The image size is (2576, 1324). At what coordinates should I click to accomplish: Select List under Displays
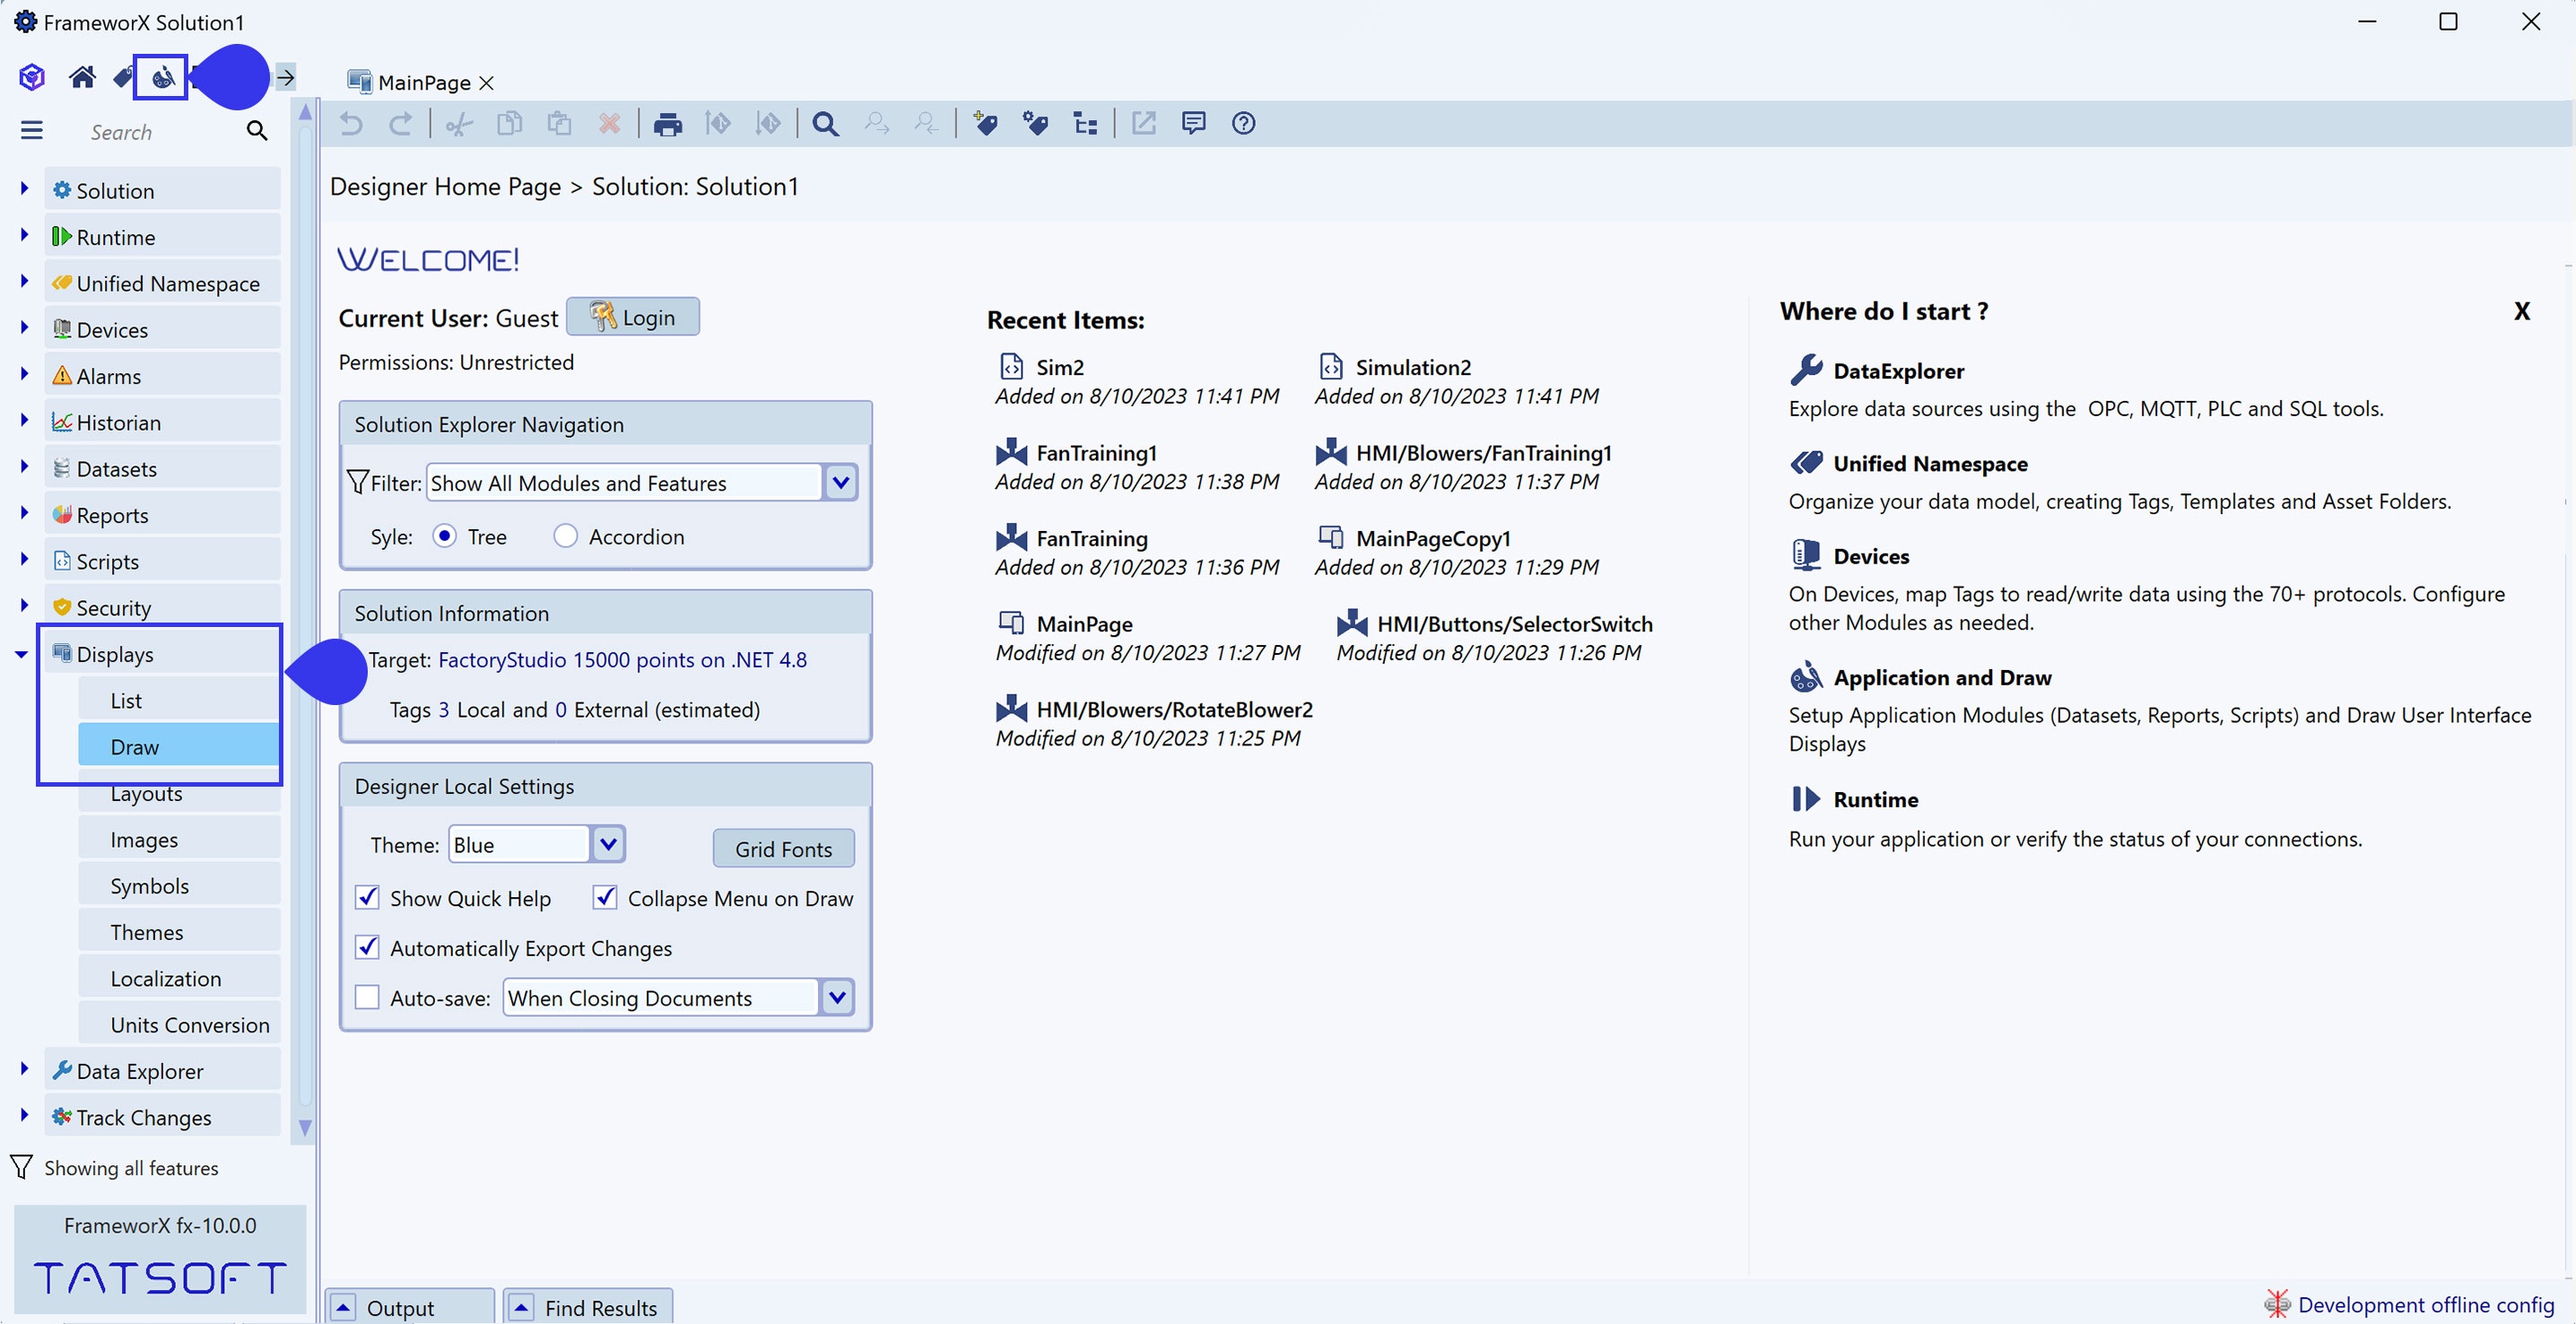point(179,700)
